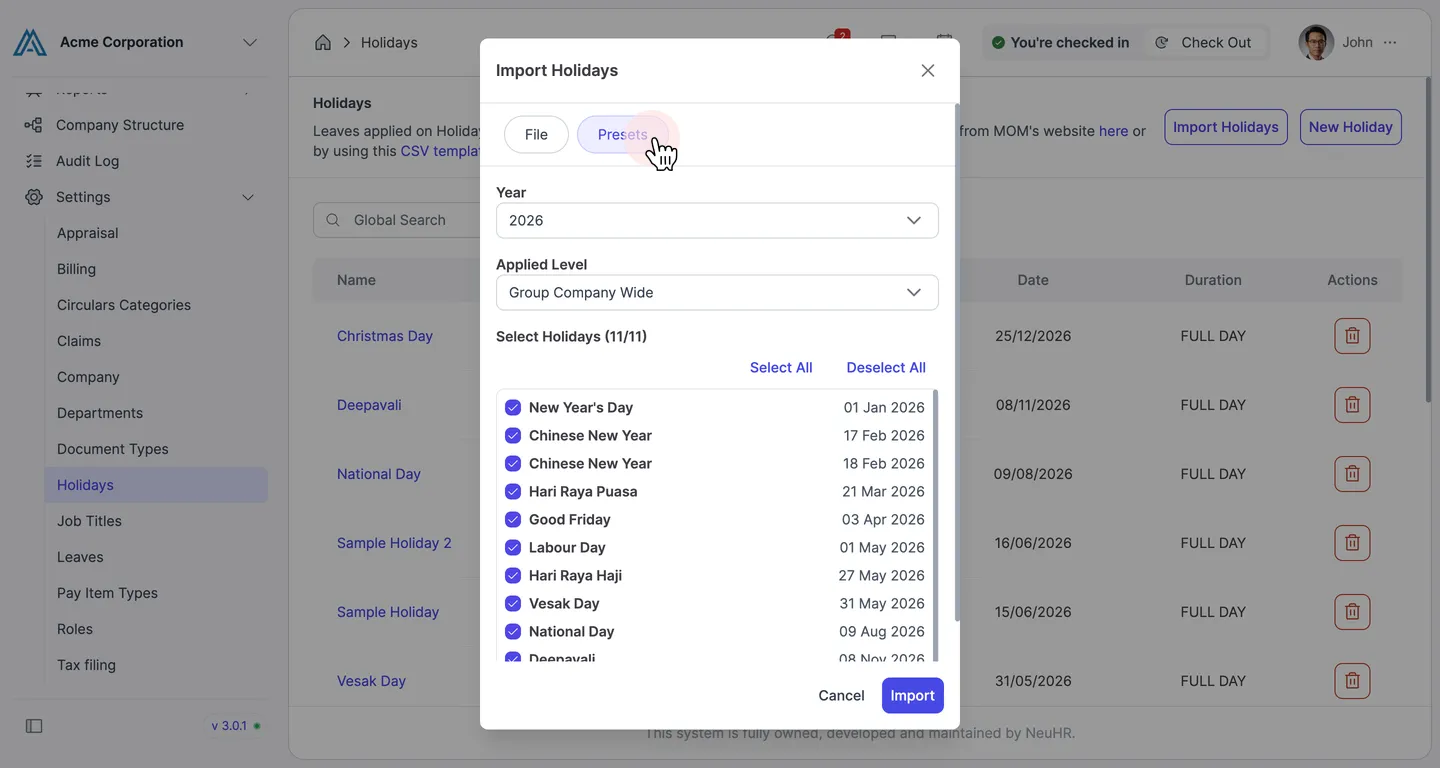
Task: Click the home icon in breadcrumb
Action: coord(323,42)
